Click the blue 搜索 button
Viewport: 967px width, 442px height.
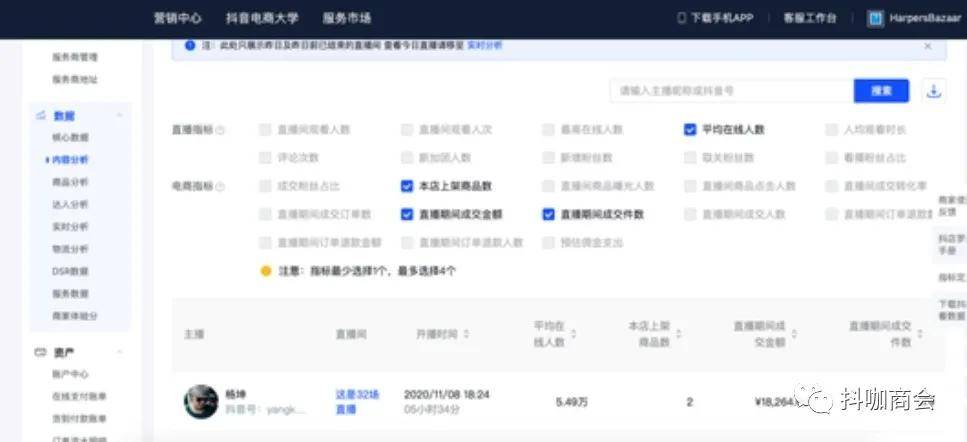click(881, 91)
